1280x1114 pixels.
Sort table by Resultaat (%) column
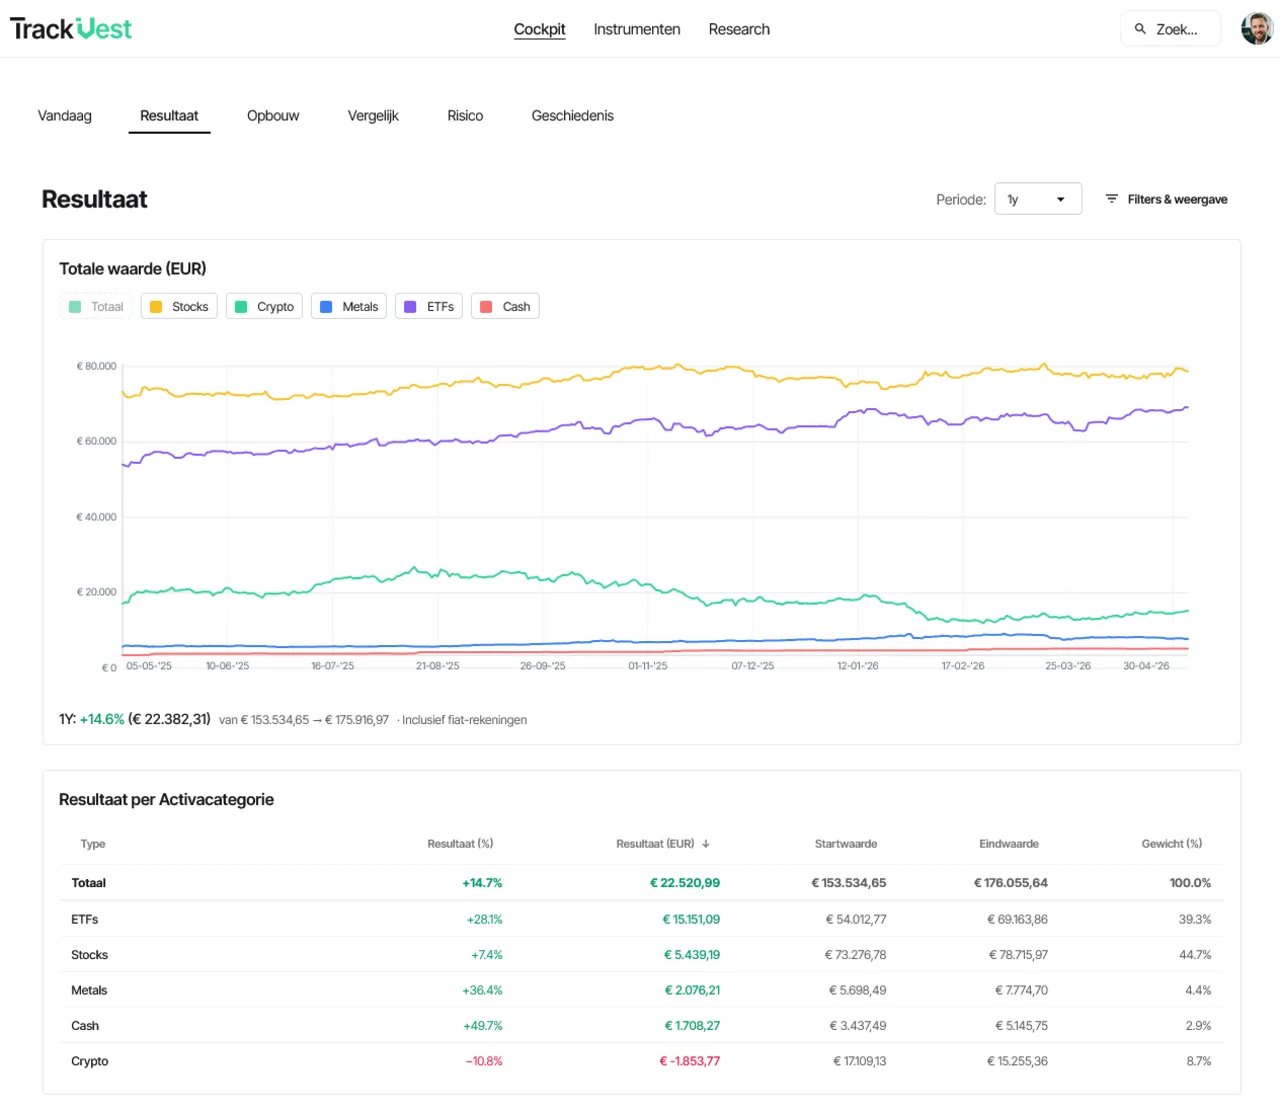coord(460,844)
